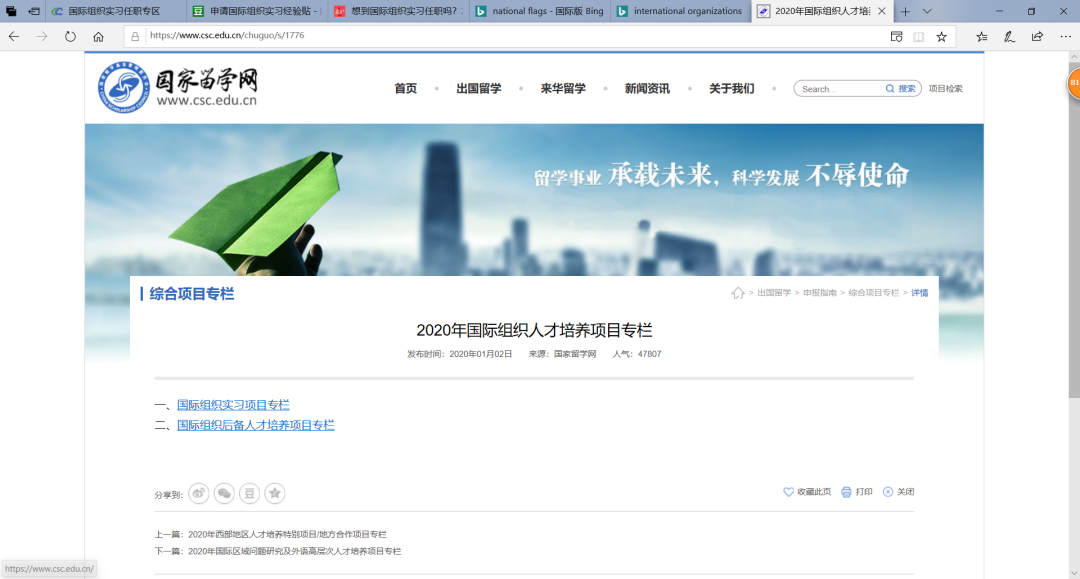The width and height of the screenshot is (1080, 579).
Task: Click the Qzone star share icon
Action: pos(275,493)
